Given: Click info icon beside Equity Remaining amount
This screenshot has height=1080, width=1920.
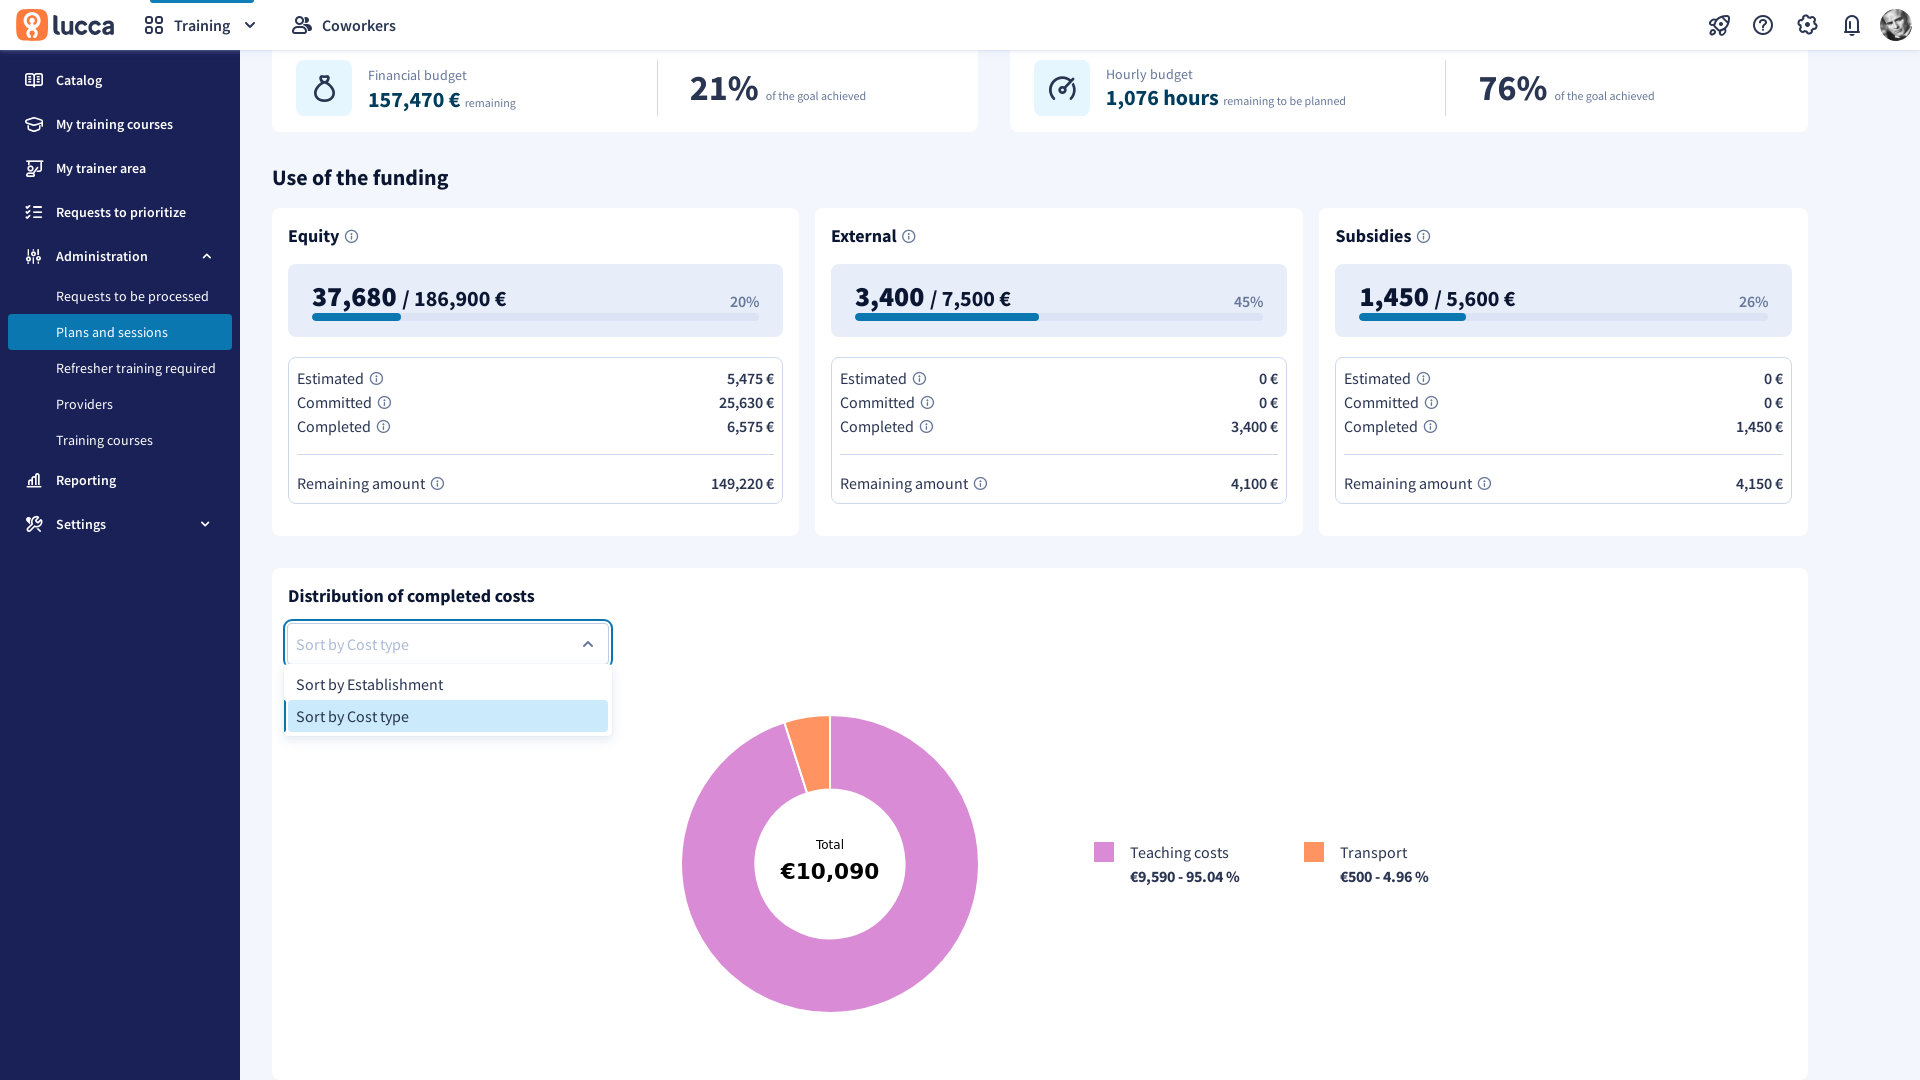Looking at the screenshot, I should click(437, 484).
